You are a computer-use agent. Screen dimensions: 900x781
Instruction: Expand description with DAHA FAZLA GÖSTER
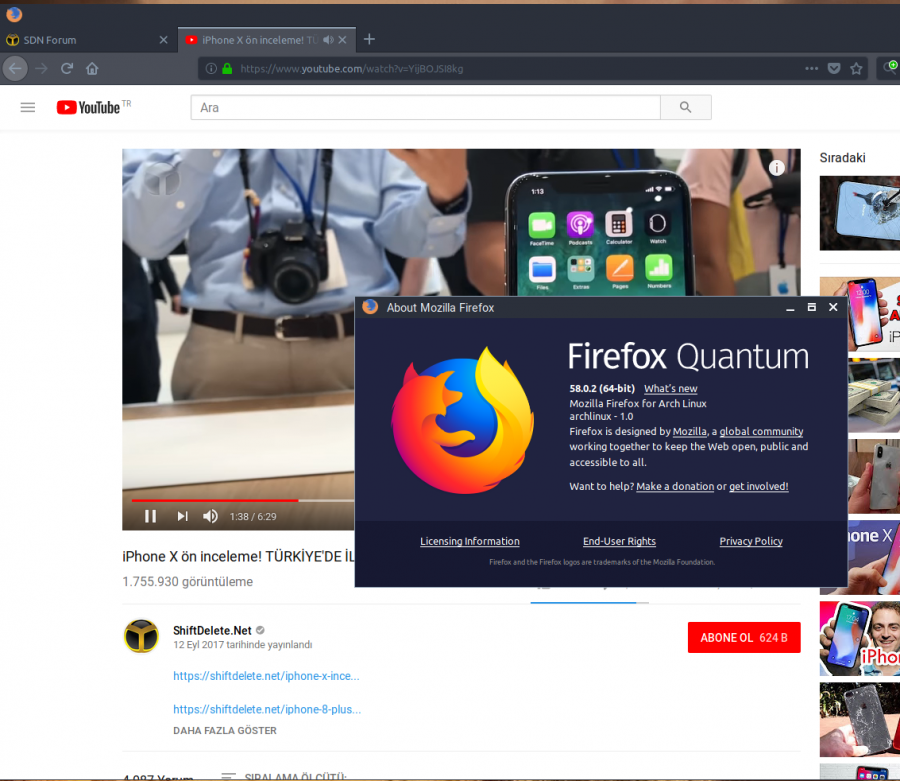[225, 731]
